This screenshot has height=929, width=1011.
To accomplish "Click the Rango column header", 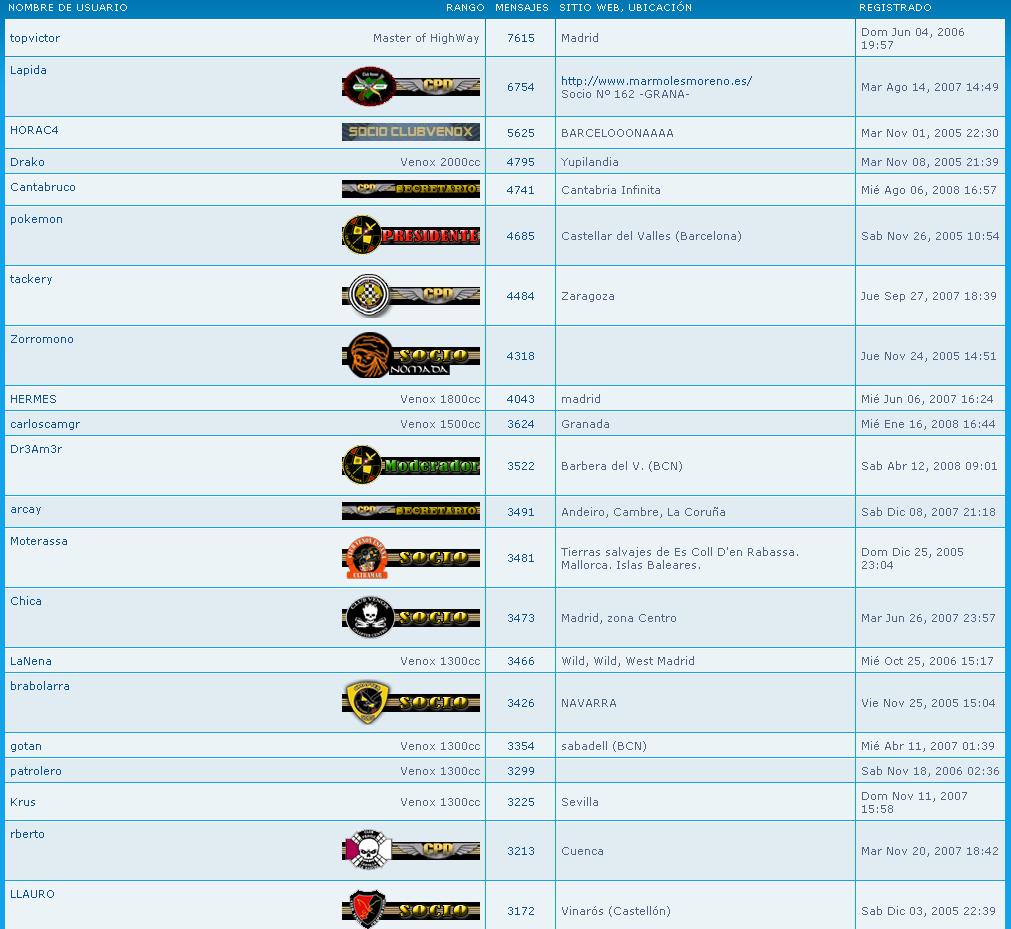I will pos(465,8).
